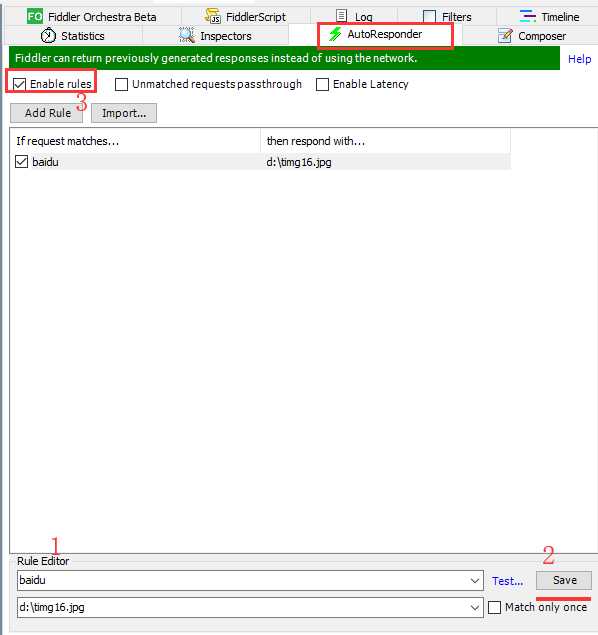The image size is (598, 635).
Task: Click the Add Rule button
Action: click(x=47, y=113)
